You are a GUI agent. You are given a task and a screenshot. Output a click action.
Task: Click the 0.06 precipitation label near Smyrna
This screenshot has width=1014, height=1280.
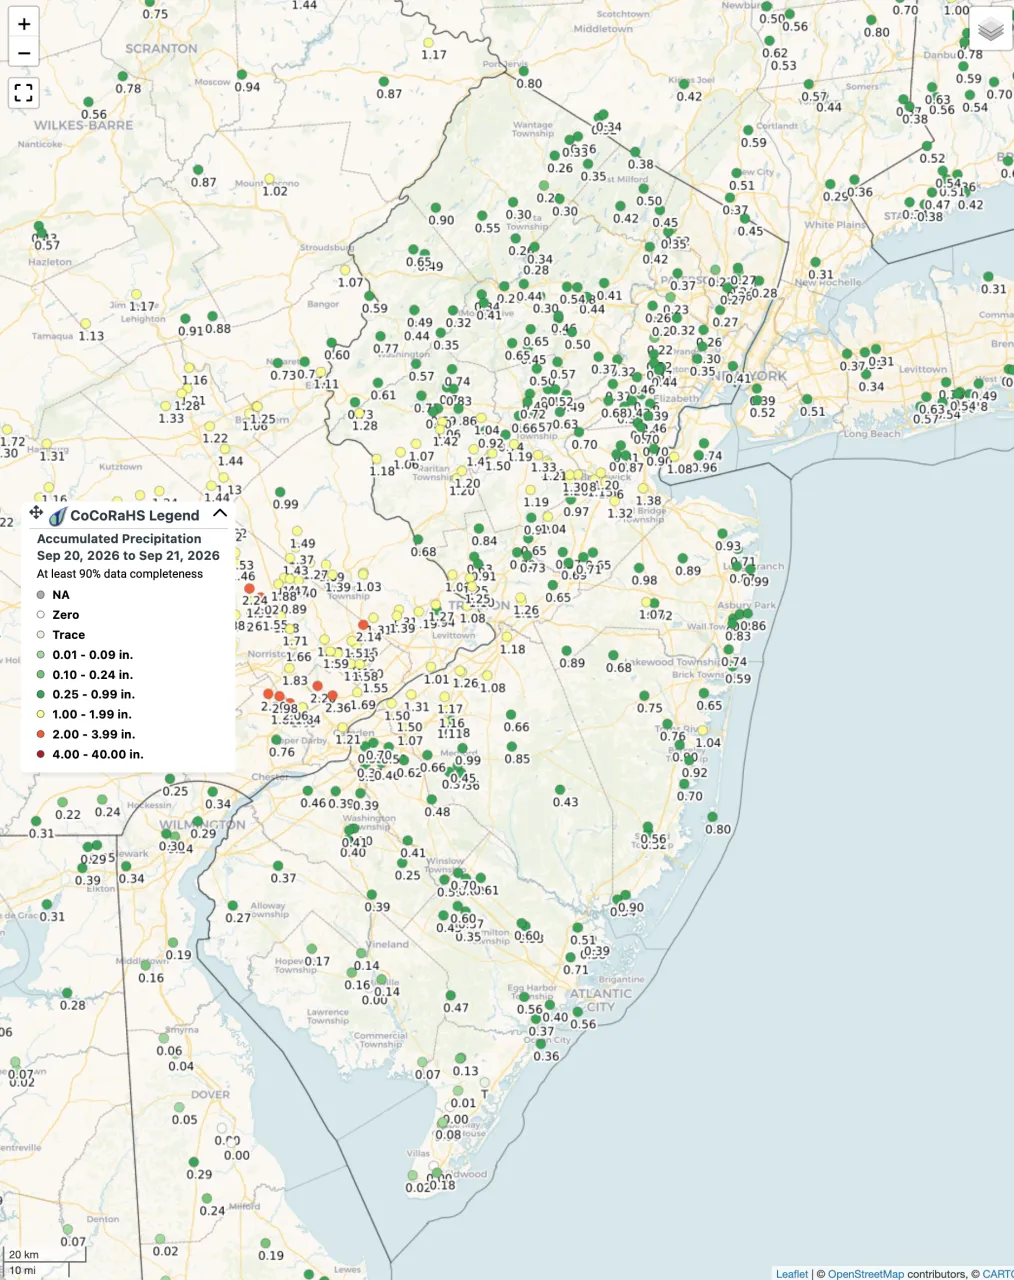pos(169,1051)
